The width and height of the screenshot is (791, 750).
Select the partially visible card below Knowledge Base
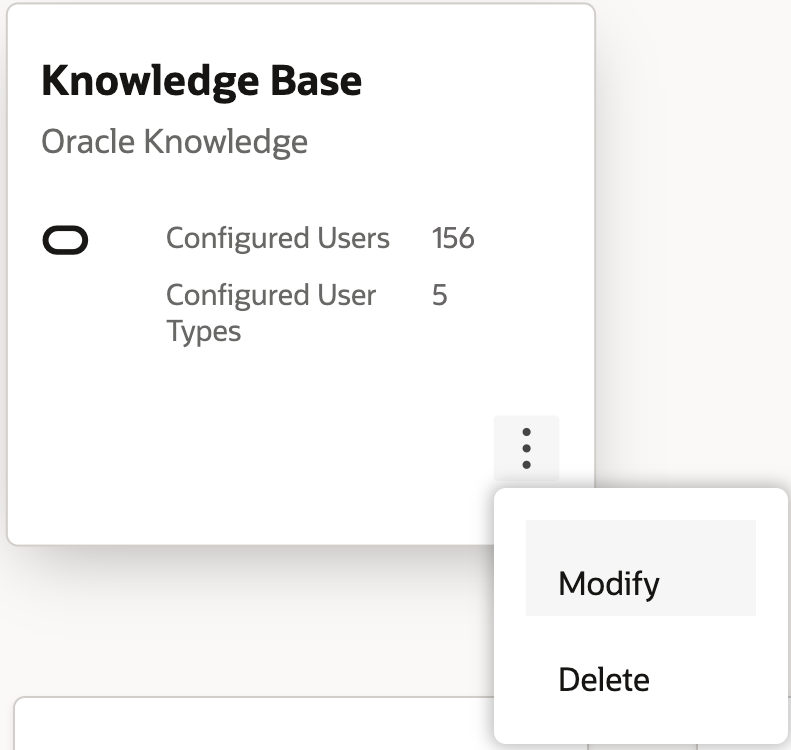(250, 725)
